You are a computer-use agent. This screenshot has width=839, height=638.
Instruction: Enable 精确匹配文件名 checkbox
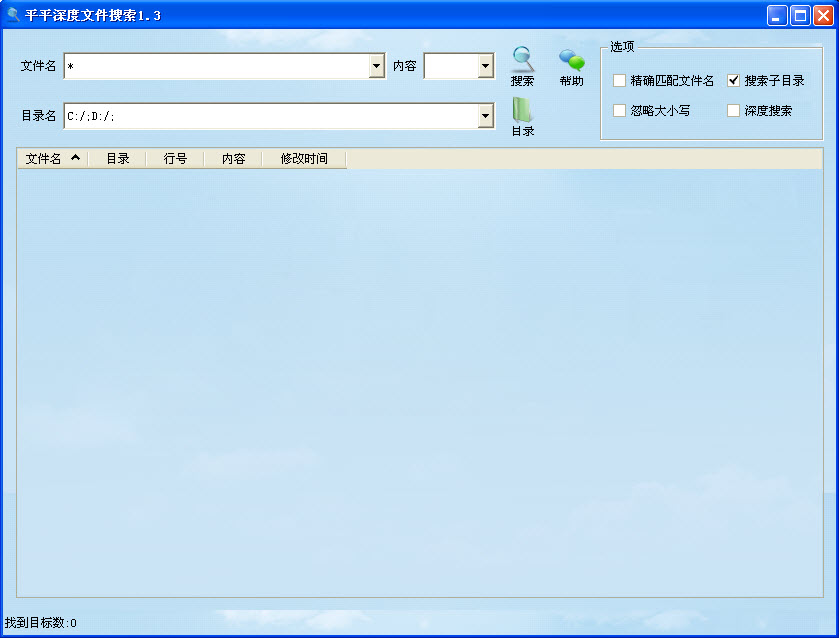point(620,81)
